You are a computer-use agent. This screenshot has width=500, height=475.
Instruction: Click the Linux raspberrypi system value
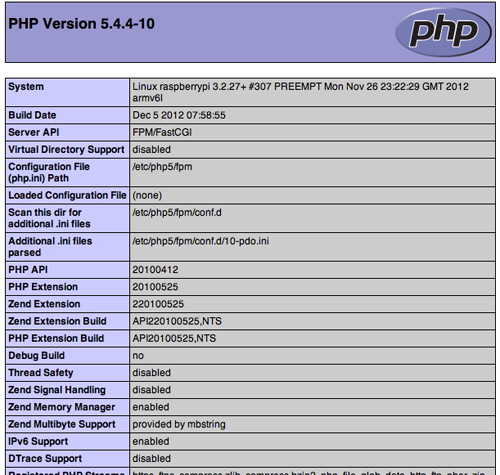click(x=300, y=92)
